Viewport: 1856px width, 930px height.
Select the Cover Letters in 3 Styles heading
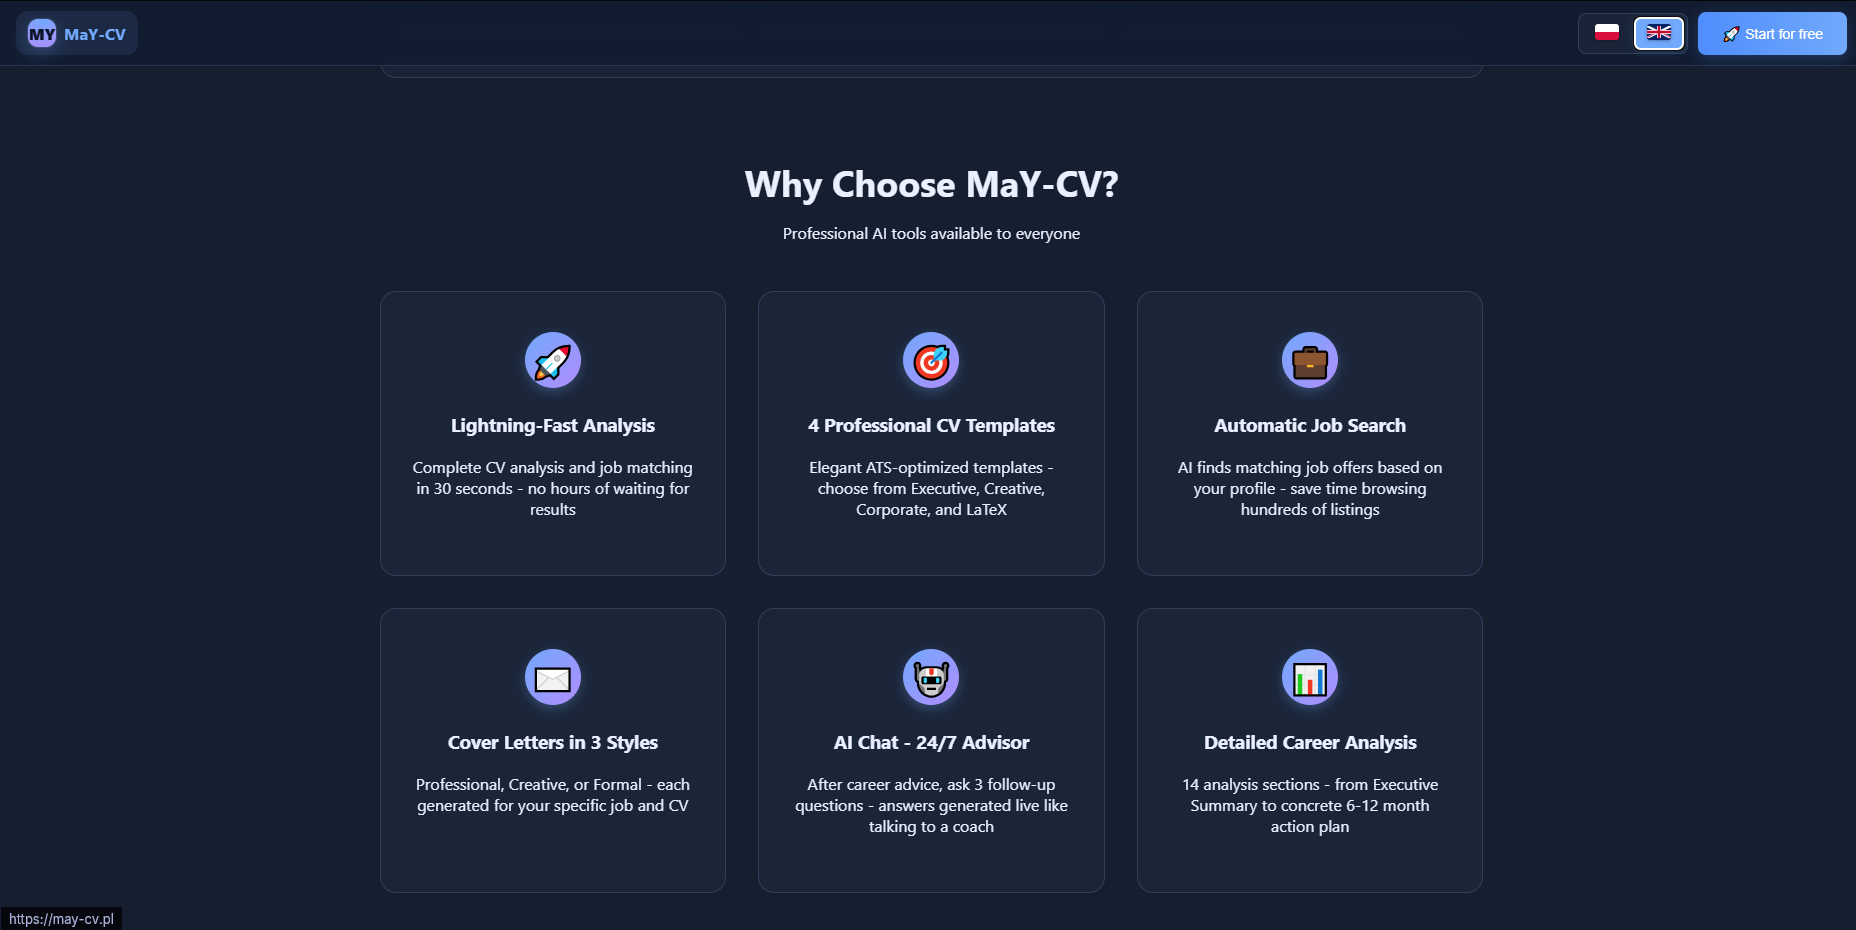coord(553,743)
